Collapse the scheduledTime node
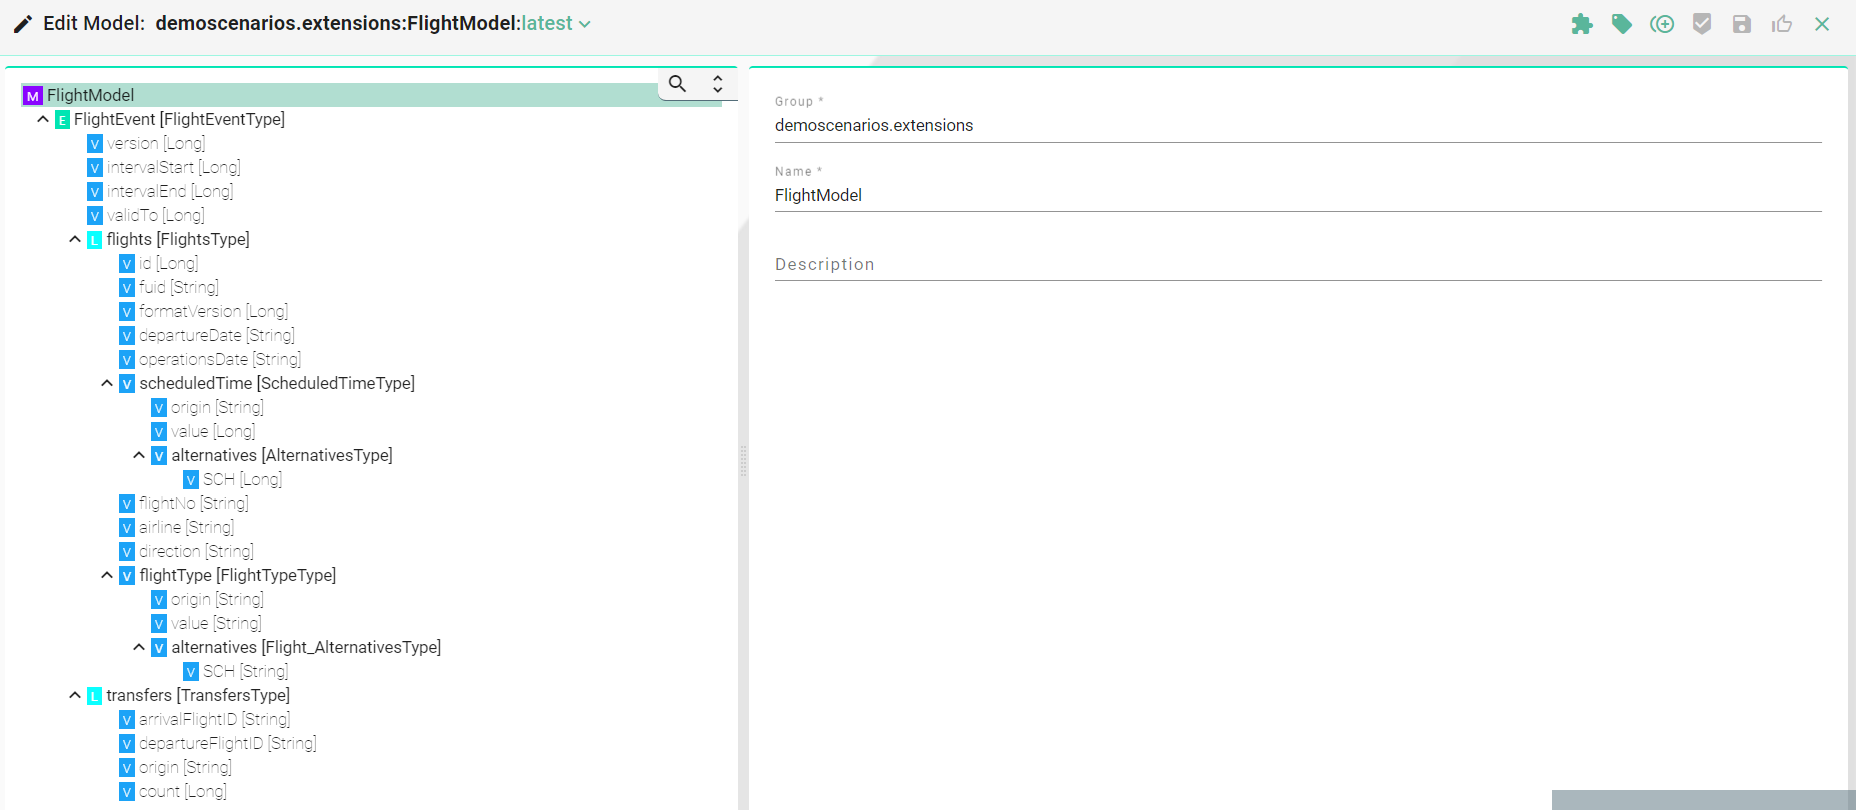This screenshot has height=810, width=1856. tap(107, 384)
